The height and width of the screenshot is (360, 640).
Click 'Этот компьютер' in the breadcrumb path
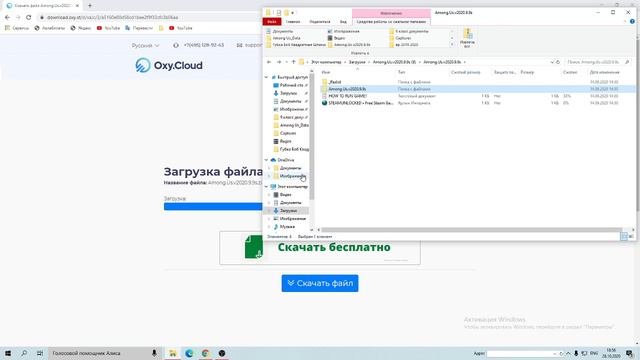click(326, 62)
